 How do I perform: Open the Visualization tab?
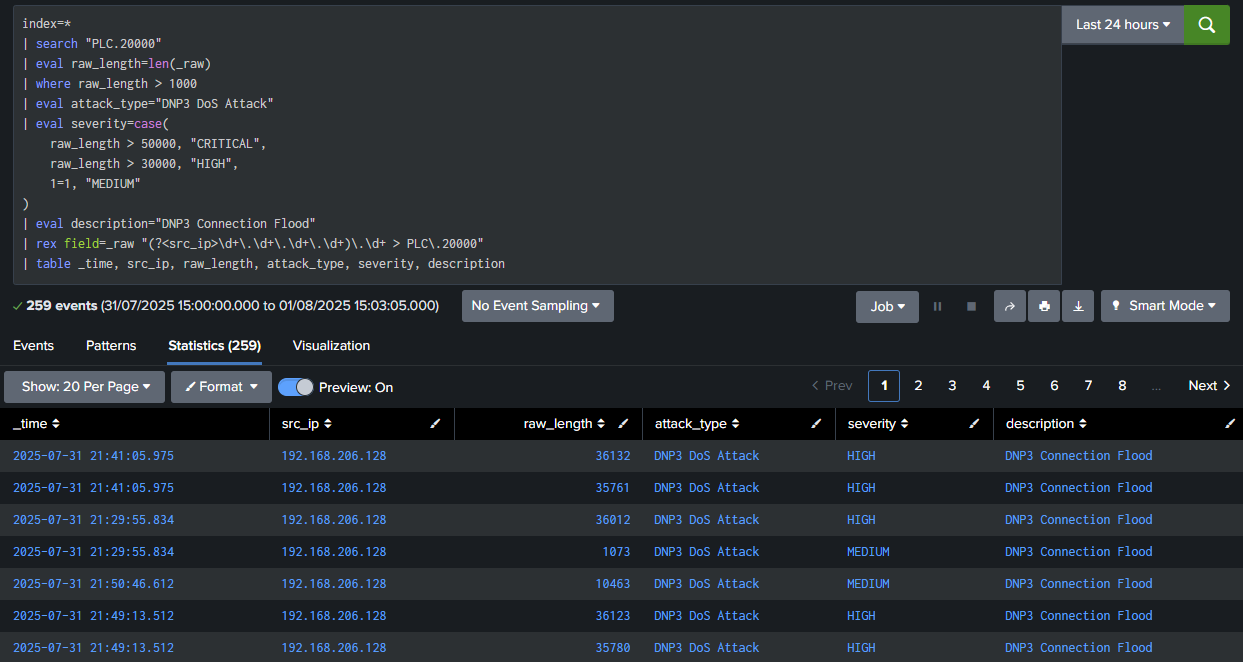[331, 345]
